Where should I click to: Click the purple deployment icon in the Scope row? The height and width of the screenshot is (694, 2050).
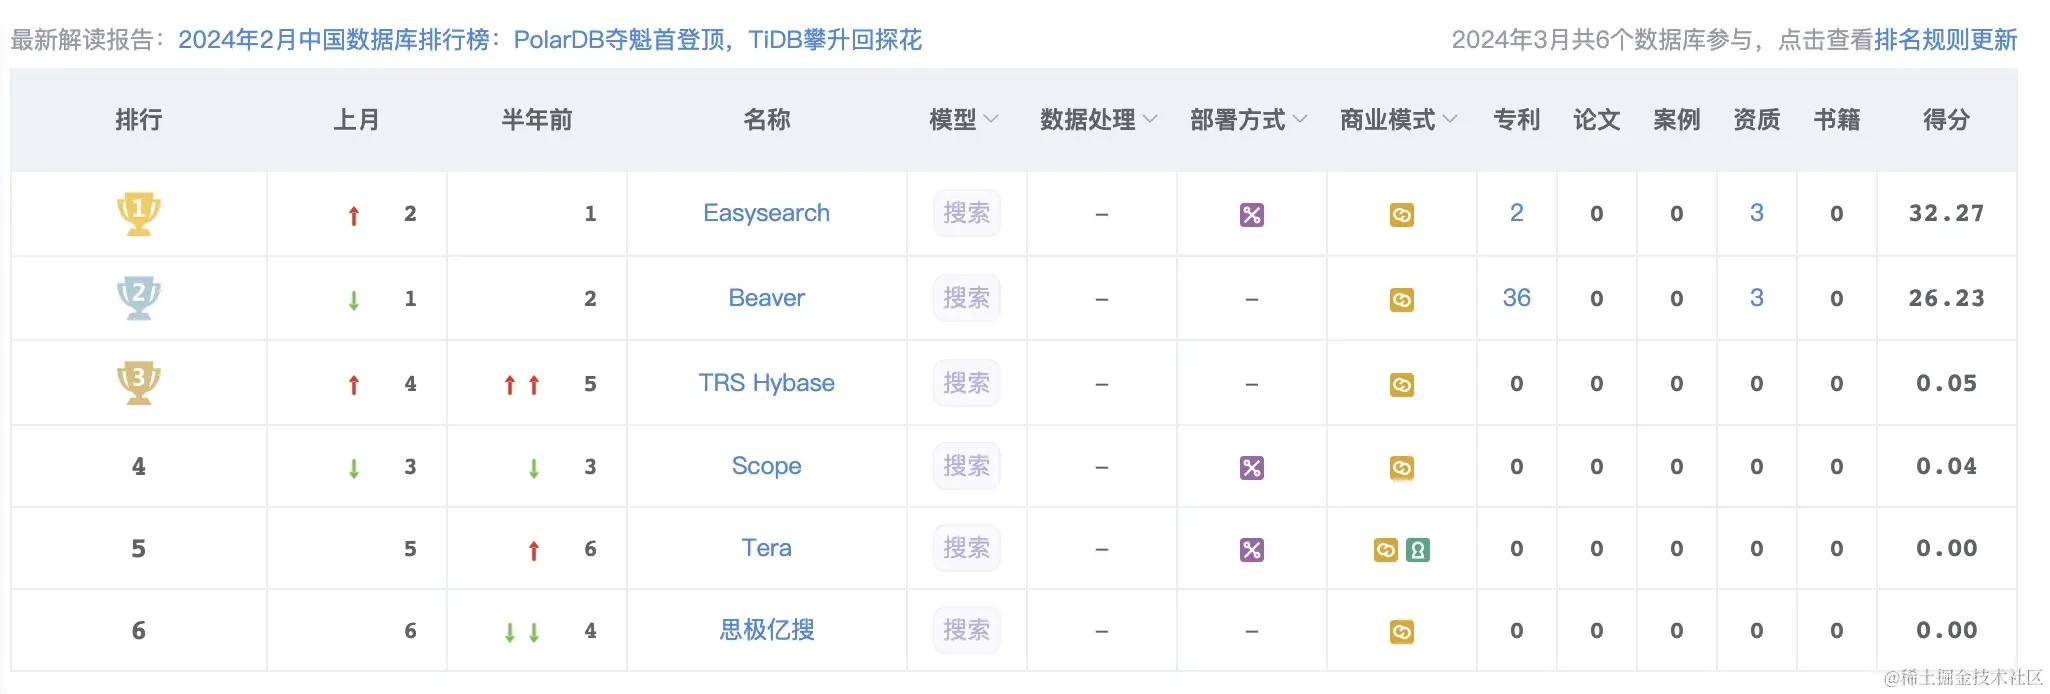[1252, 468]
